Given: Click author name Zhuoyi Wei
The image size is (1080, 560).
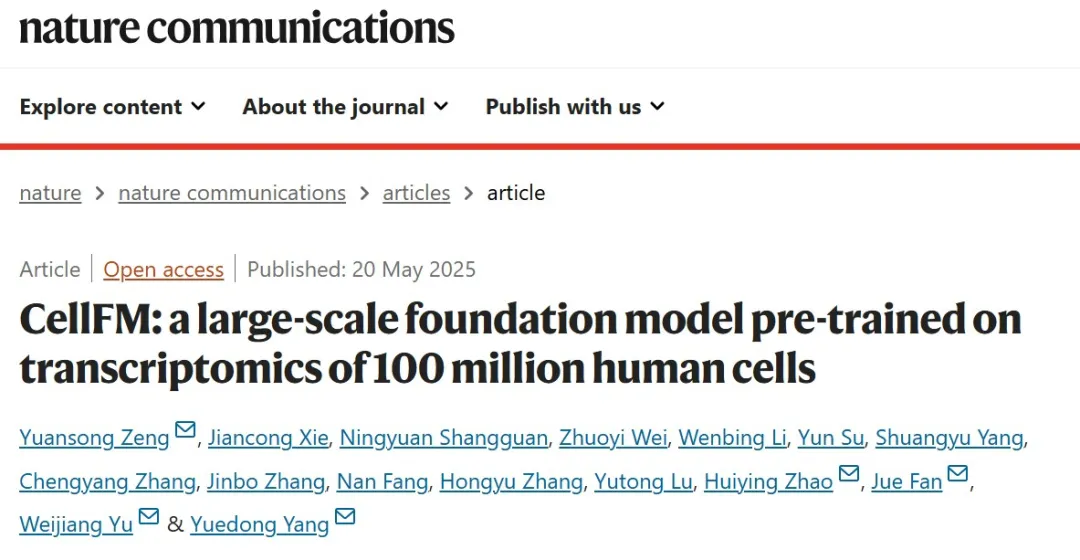Looking at the screenshot, I should tap(613, 438).
